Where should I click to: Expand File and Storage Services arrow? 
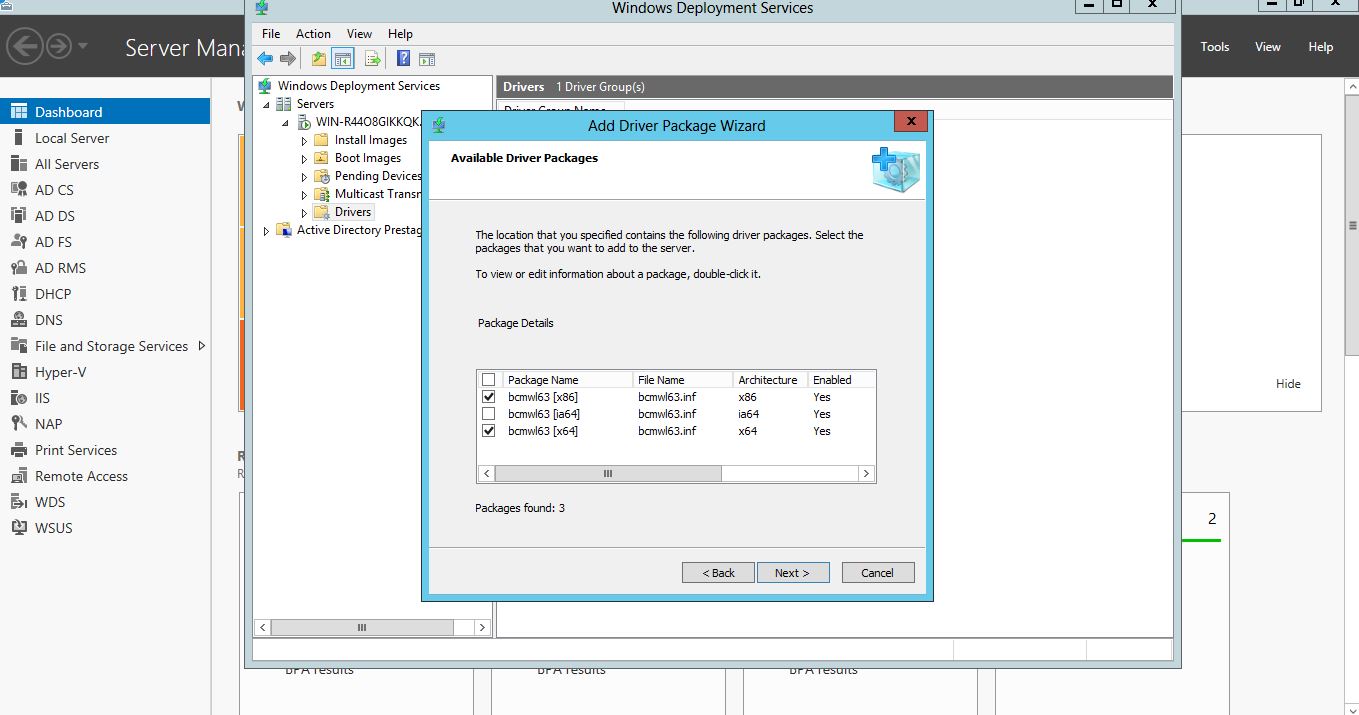coord(202,346)
